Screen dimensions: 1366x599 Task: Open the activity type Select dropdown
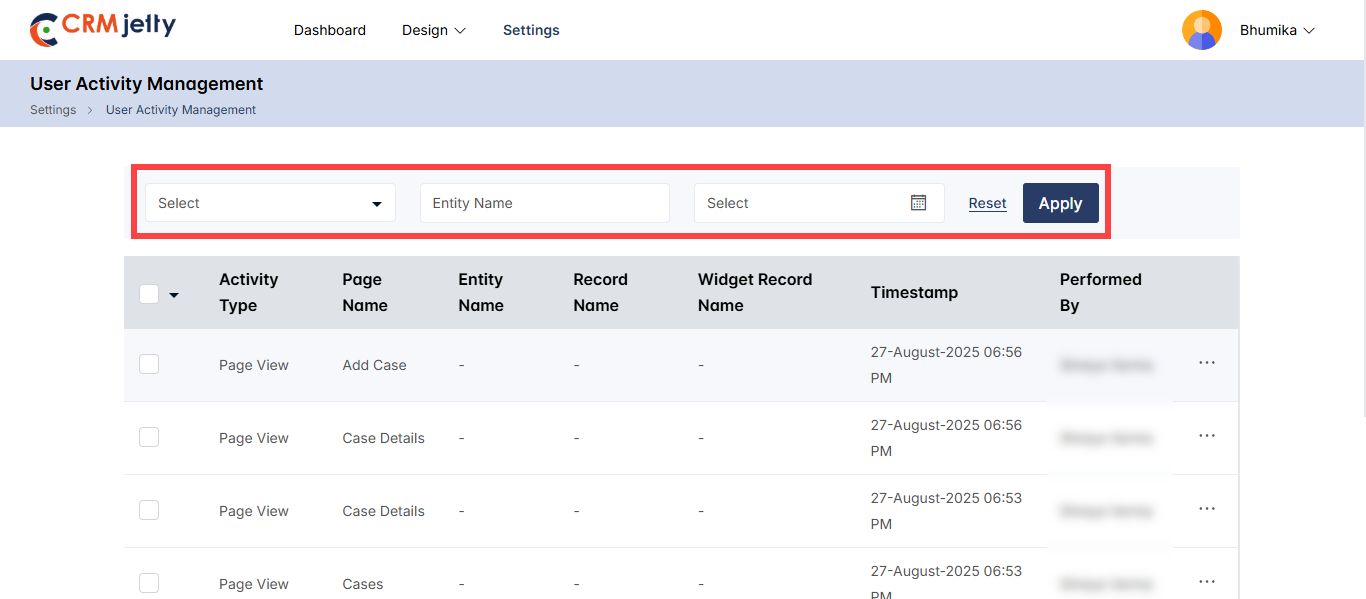pos(270,203)
